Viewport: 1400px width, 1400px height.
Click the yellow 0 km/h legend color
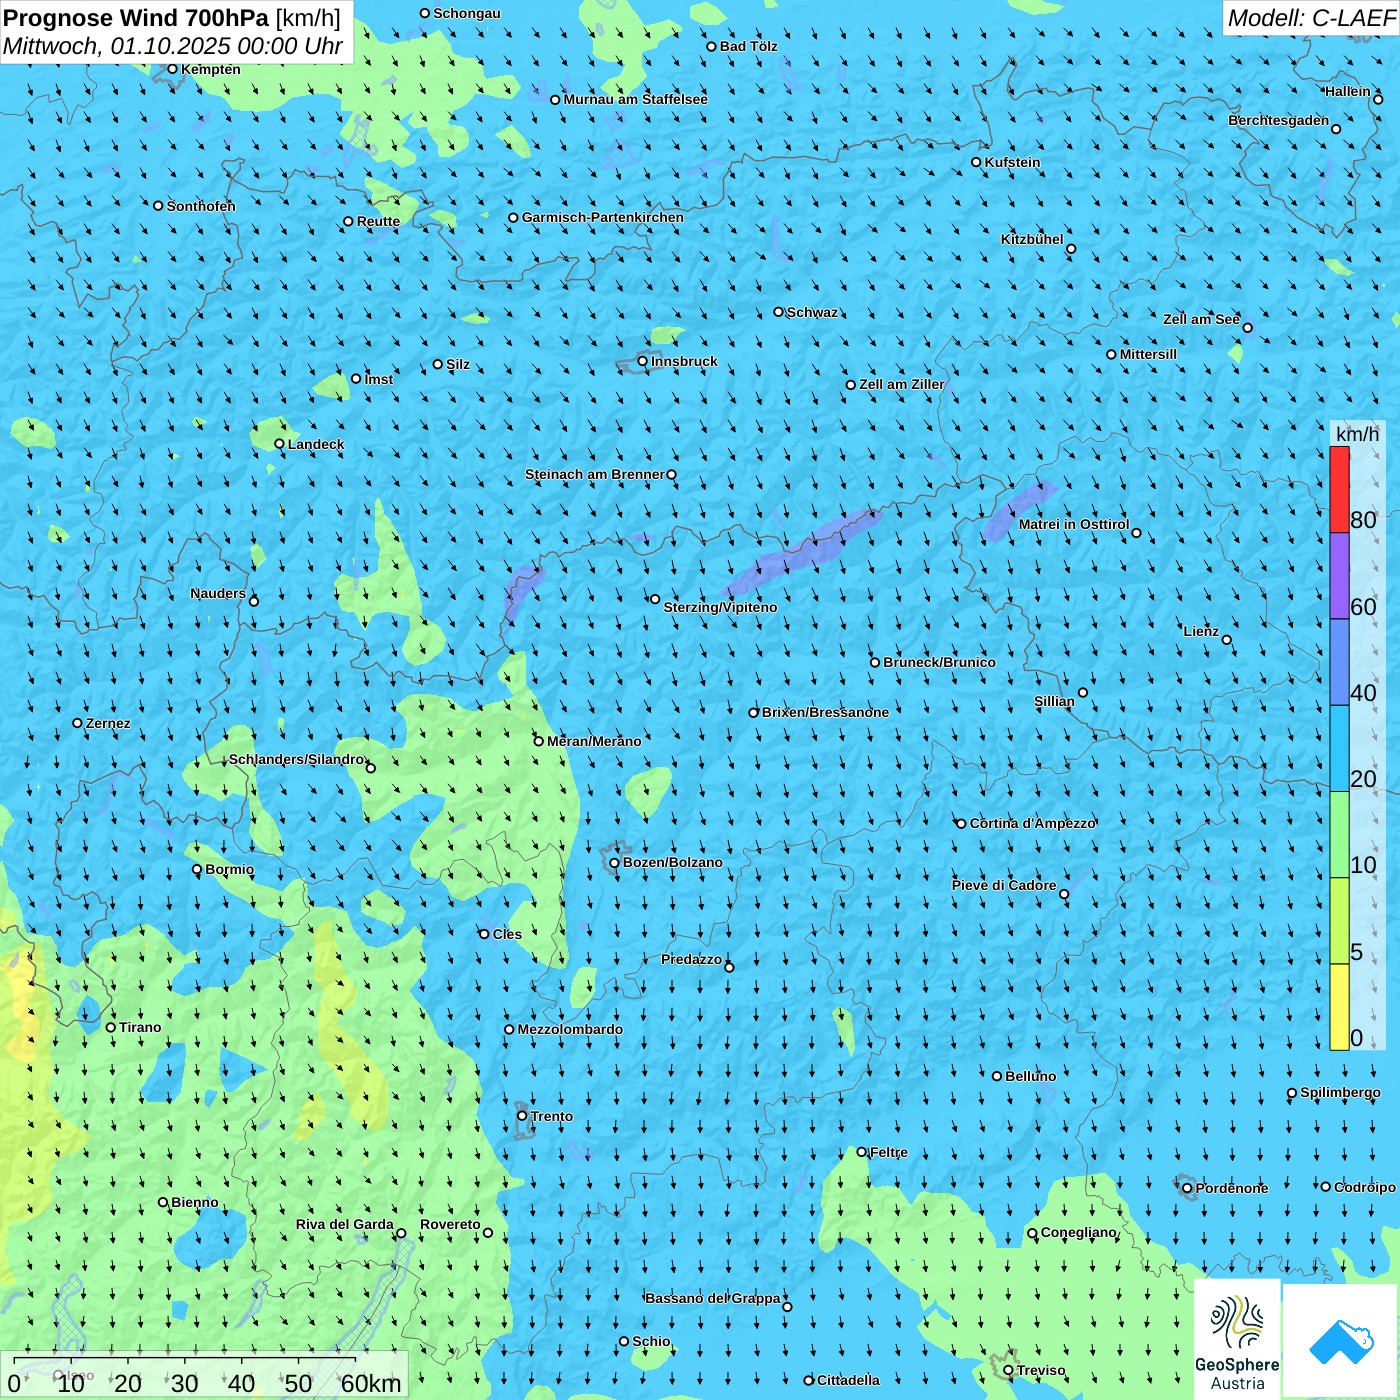tap(1339, 1007)
